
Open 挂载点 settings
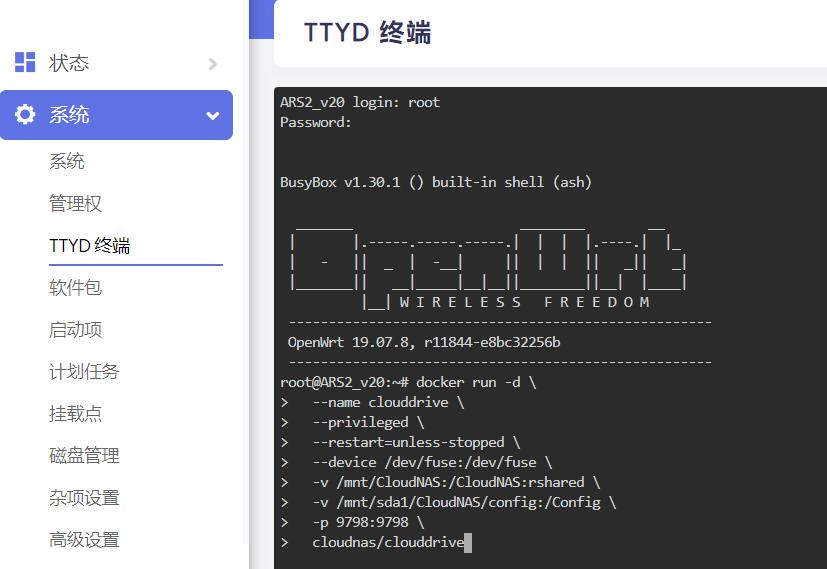point(75,413)
